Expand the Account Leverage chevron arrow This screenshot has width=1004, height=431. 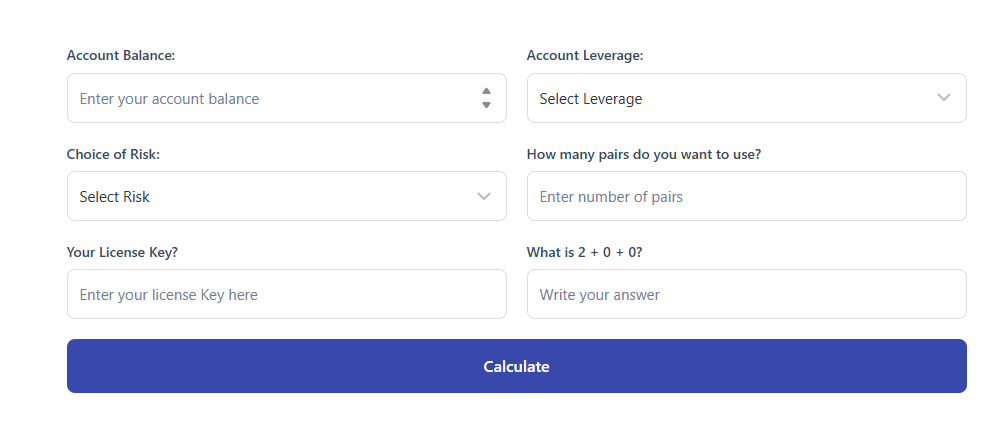click(944, 98)
